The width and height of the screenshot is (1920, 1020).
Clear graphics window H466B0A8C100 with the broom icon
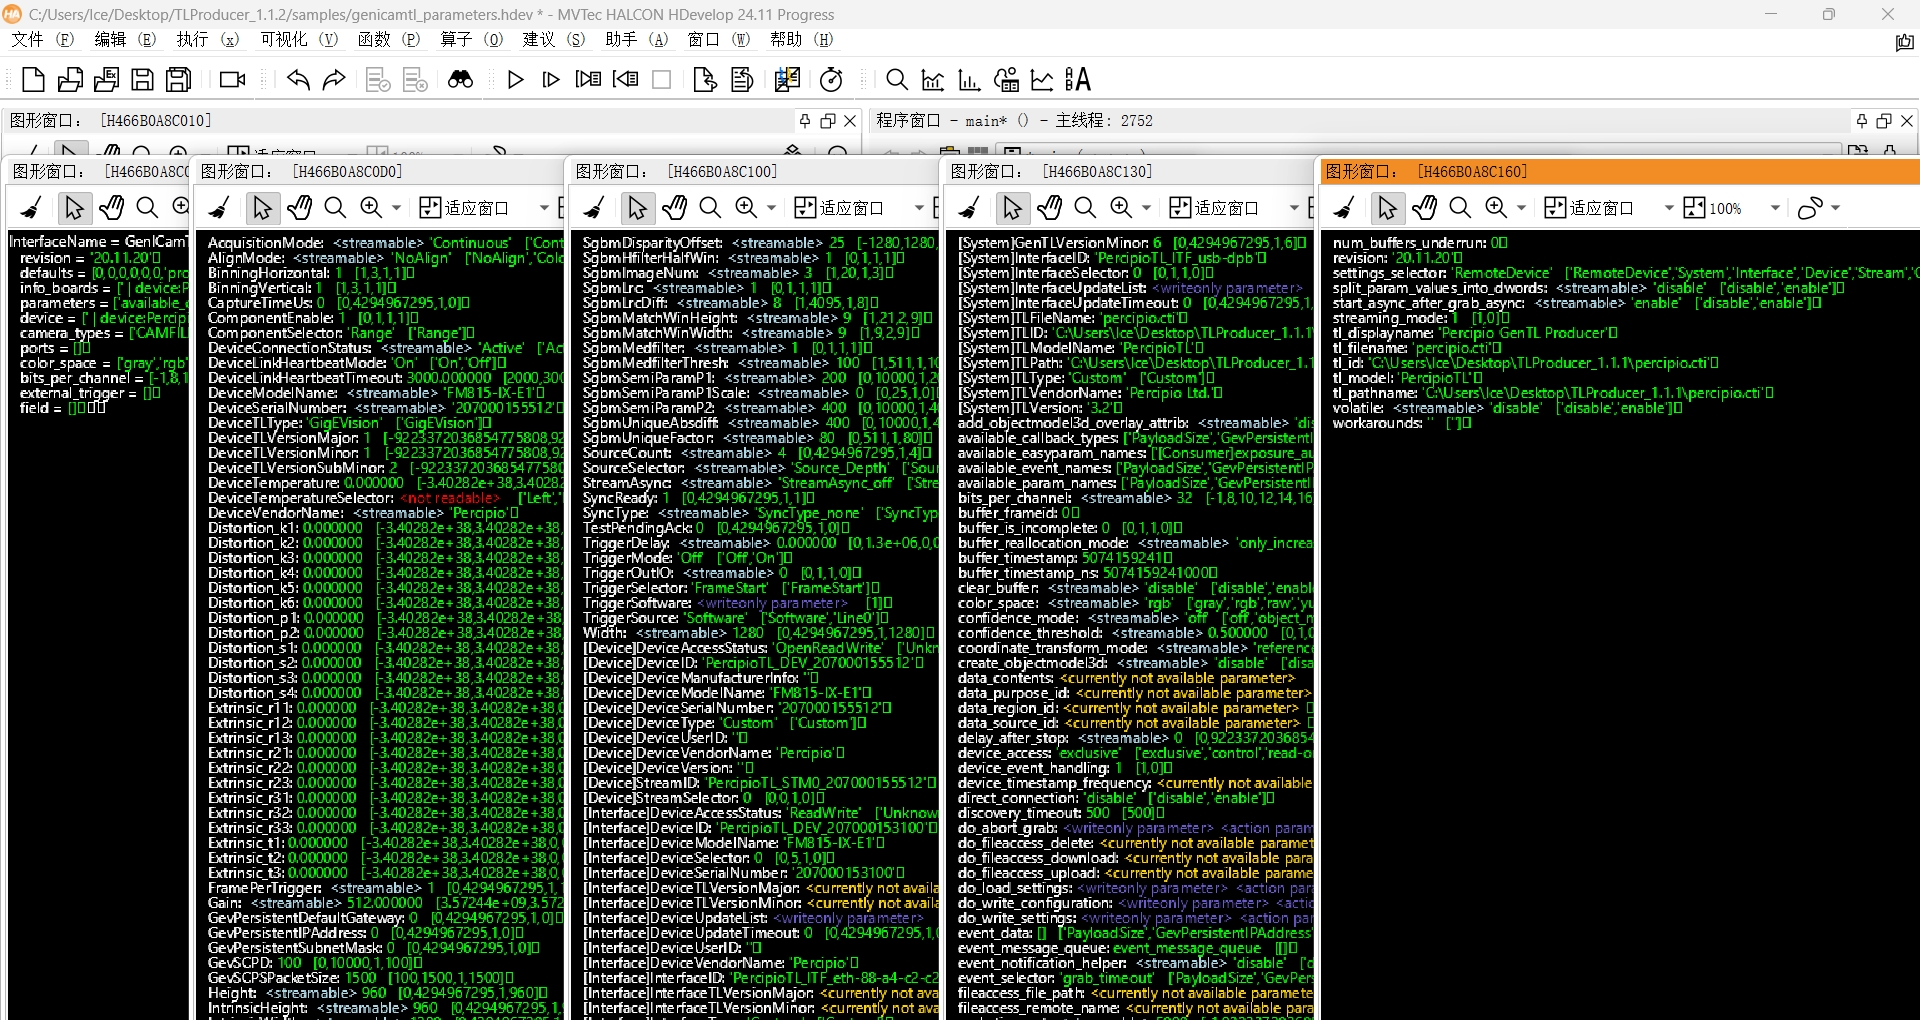pos(595,208)
